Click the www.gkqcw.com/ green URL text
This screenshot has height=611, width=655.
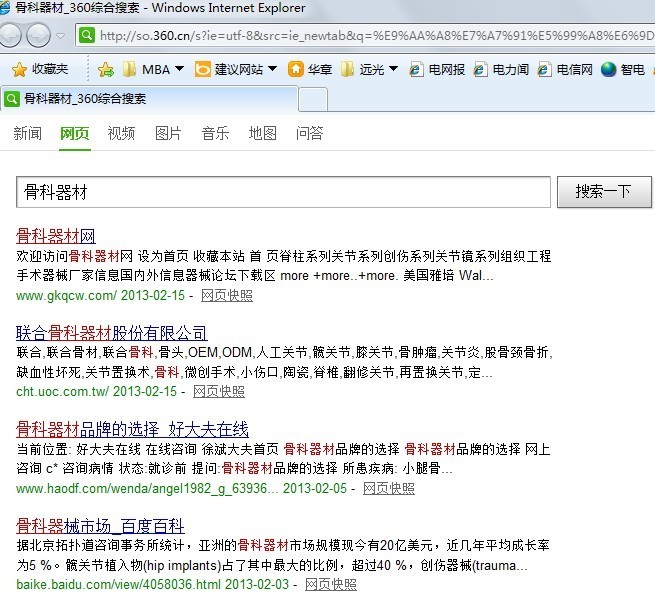point(66,296)
